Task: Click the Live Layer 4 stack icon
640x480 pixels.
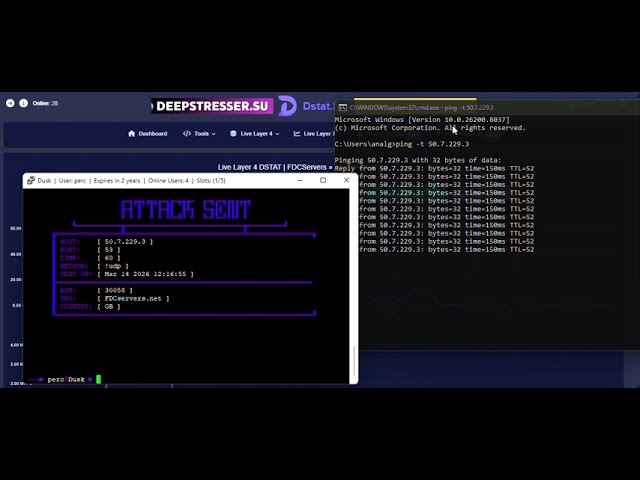Action: tap(233, 133)
